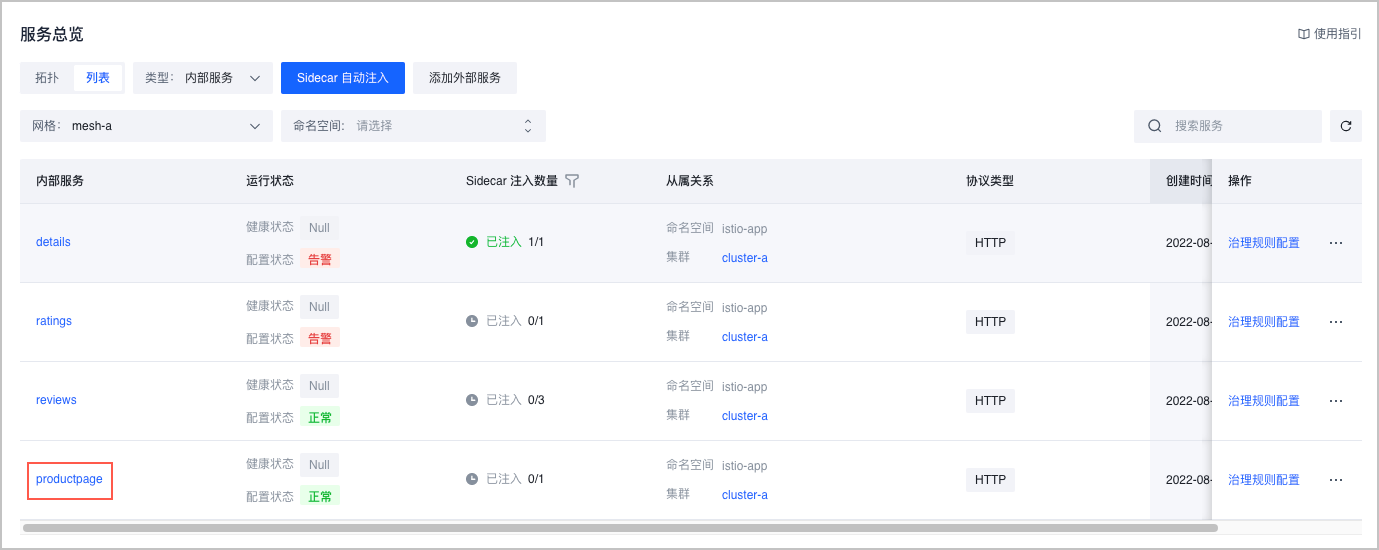The image size is (1379, 550).
Task: Click the Sidecar 自动注入 button
Action: [342, 78]
